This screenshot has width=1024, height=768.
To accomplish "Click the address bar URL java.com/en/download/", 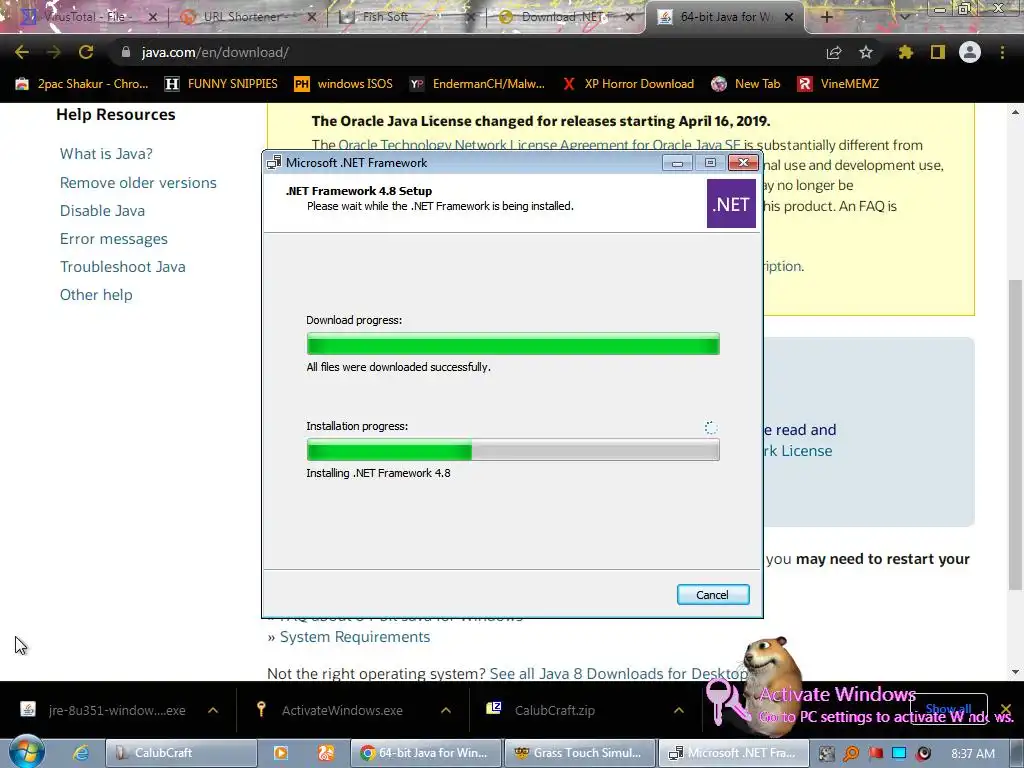I will 215,52.
